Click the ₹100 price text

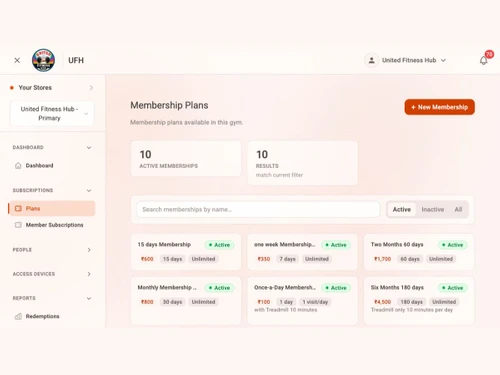click(x=264, y=302)
